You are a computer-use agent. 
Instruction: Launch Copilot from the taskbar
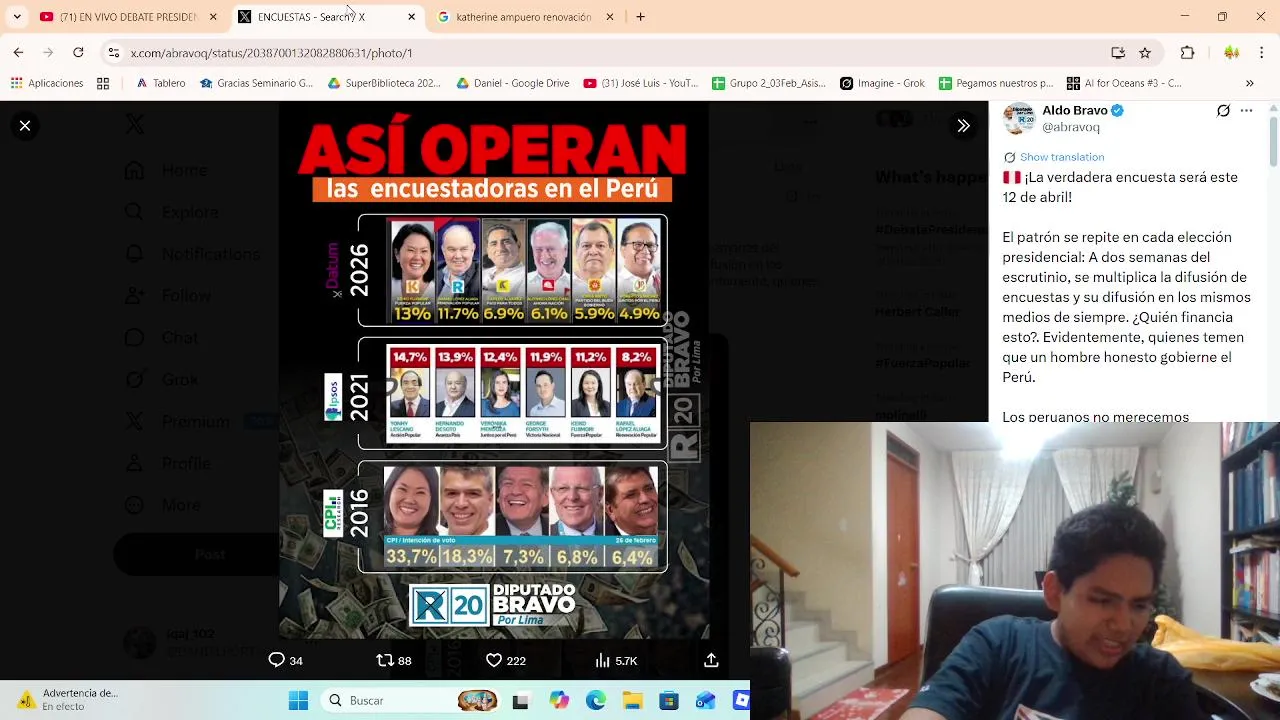558,701
